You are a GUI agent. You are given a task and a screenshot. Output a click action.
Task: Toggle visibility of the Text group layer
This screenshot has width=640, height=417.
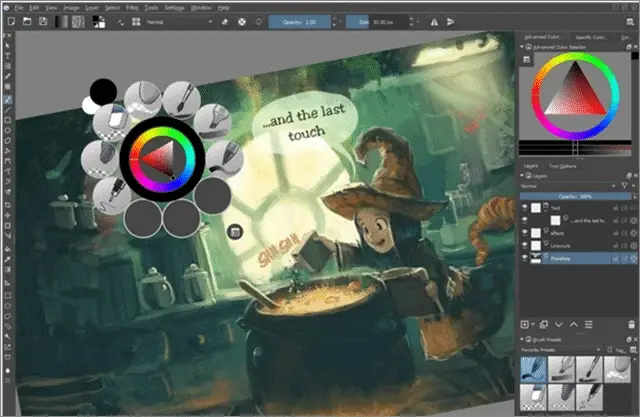525,207
